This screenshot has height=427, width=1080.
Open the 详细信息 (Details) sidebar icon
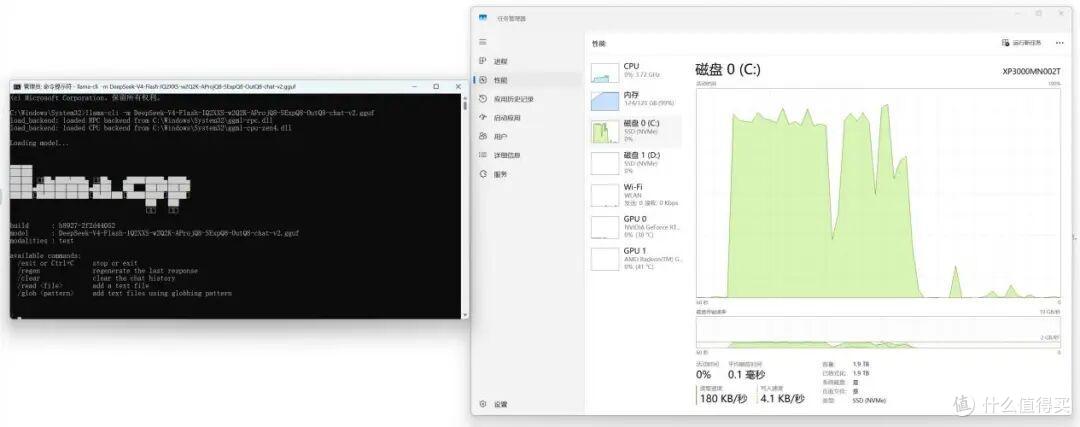pos(483,155)
